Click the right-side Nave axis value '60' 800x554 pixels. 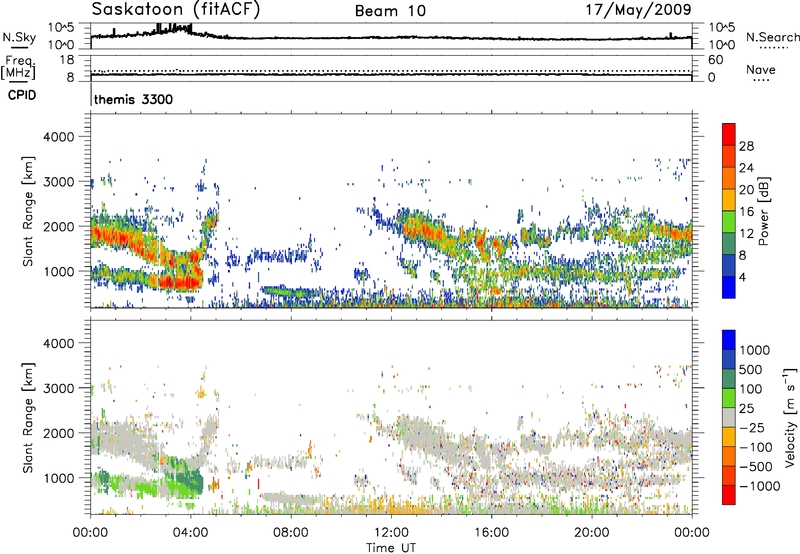click(x=716, y=60)
